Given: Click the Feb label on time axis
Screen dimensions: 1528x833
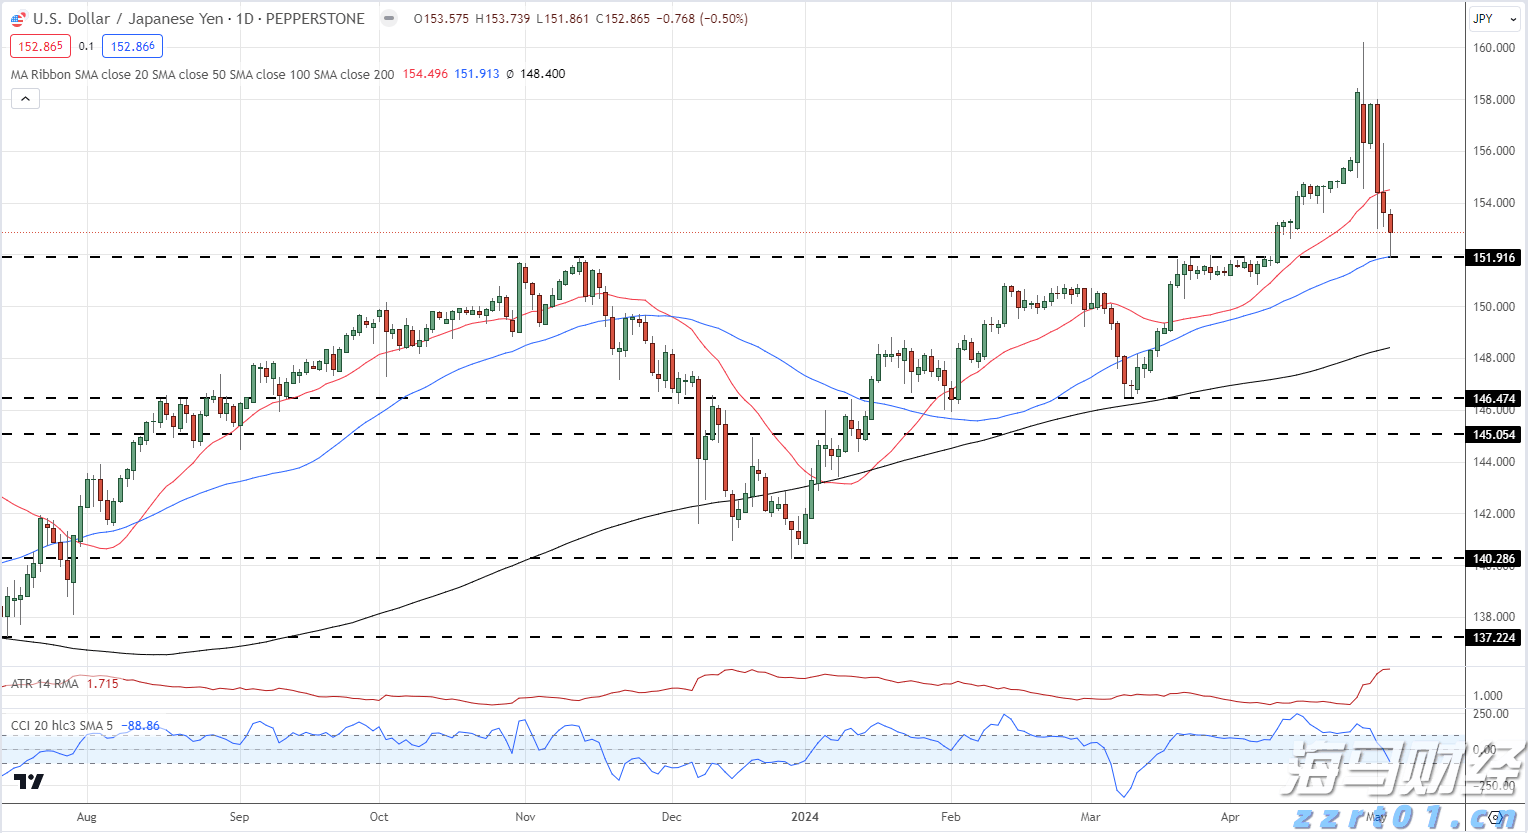Looking at the screenshot, I should click(951, 817).
